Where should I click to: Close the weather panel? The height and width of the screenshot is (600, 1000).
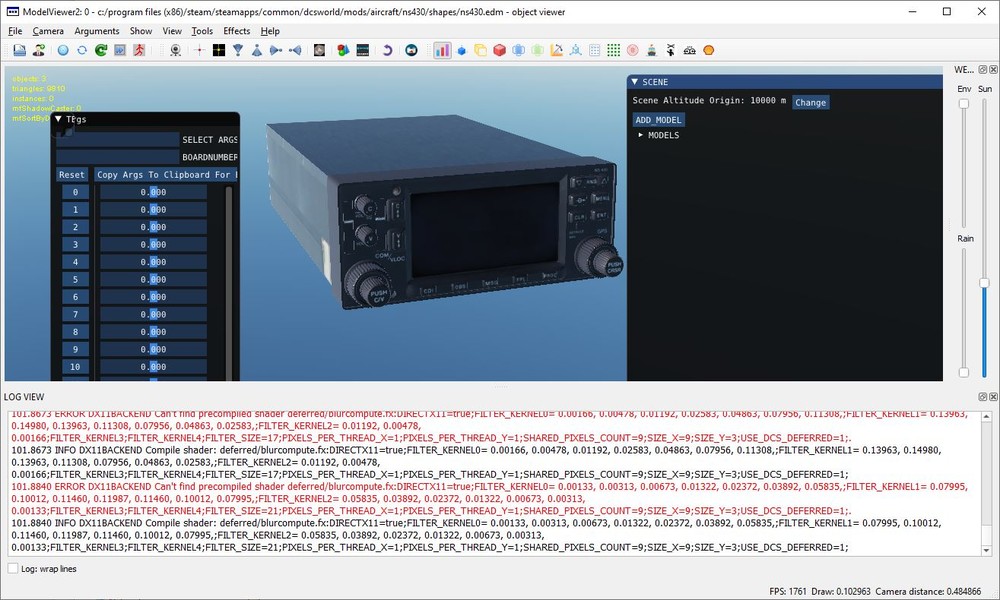993,70
